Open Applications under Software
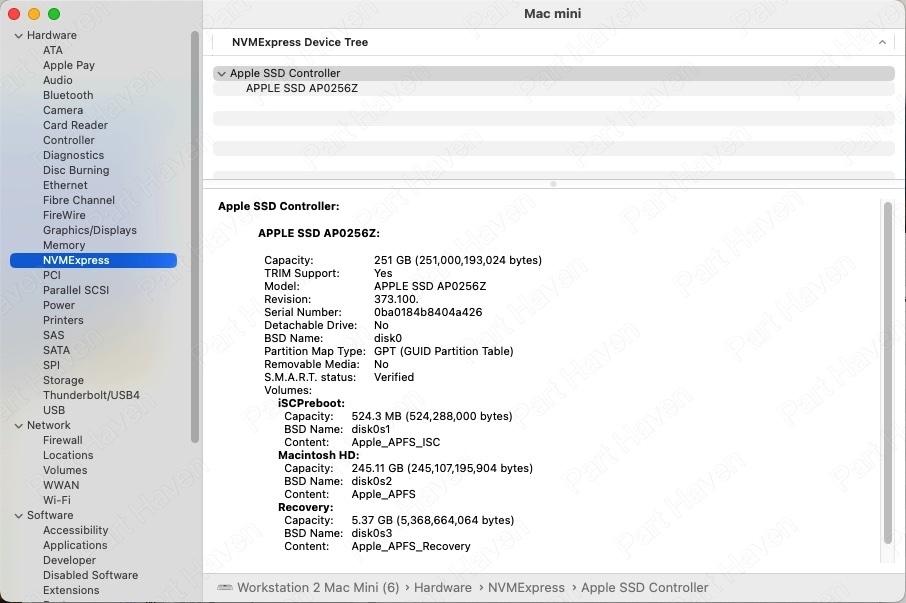Viewport: 906px width, 603px height. [x=75, y=546]
